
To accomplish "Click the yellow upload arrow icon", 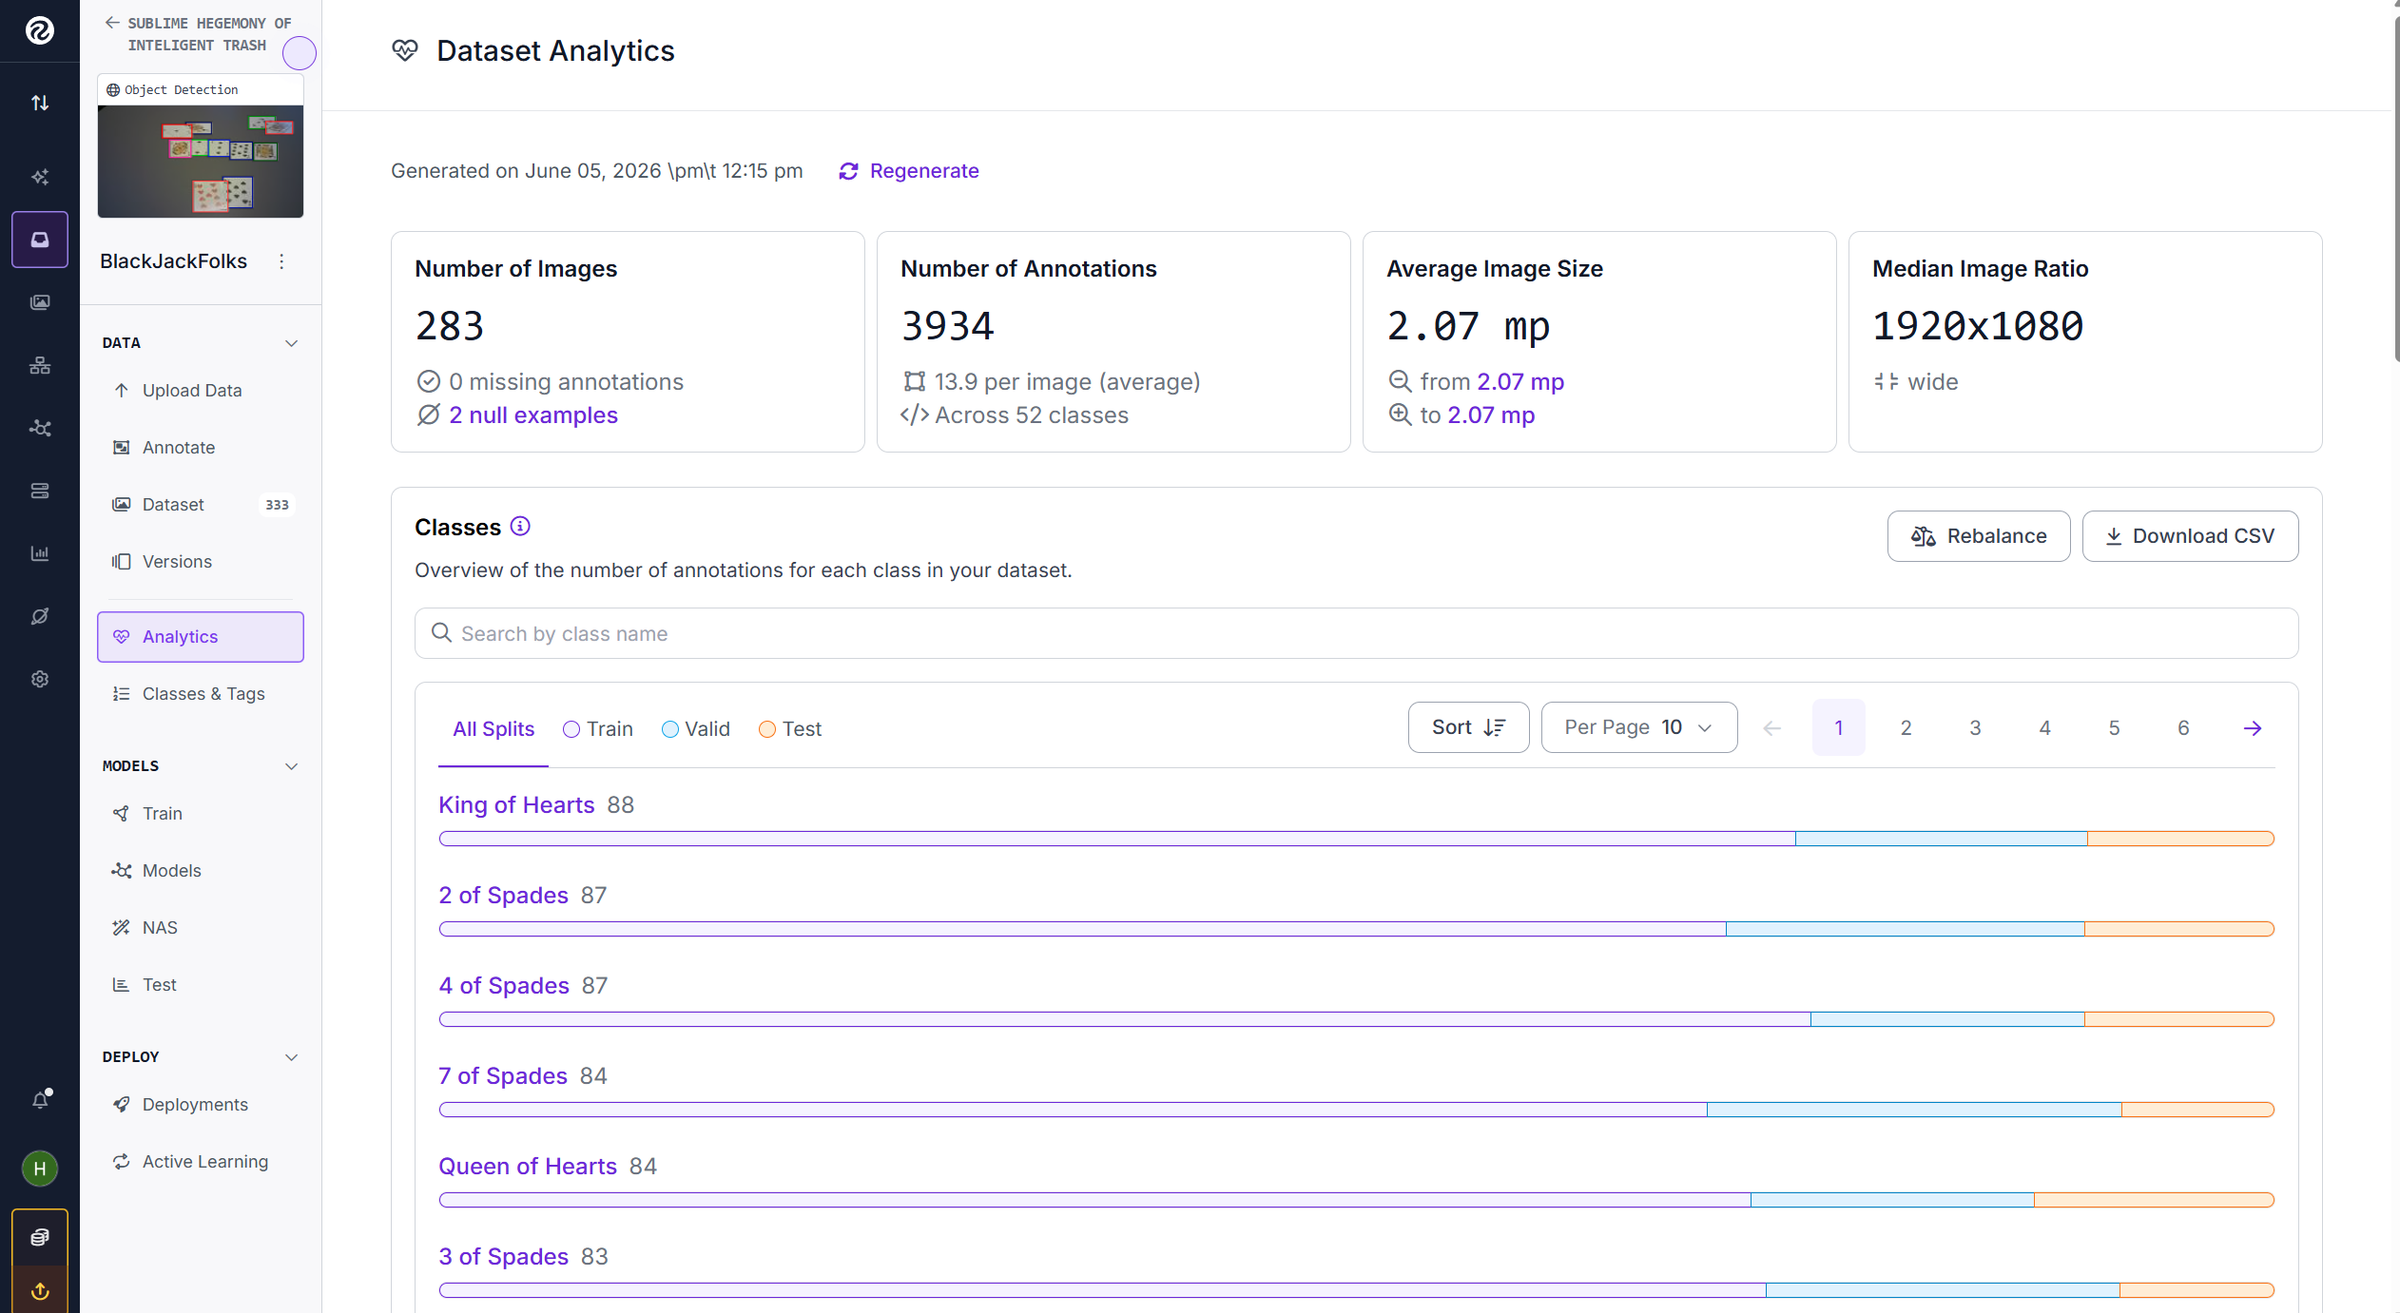I will tap(40, 1291).
